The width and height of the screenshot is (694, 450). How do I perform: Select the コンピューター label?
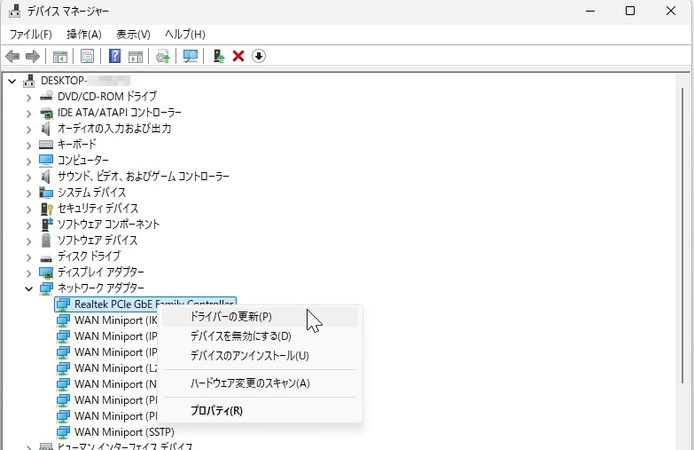tap(83, 160)
